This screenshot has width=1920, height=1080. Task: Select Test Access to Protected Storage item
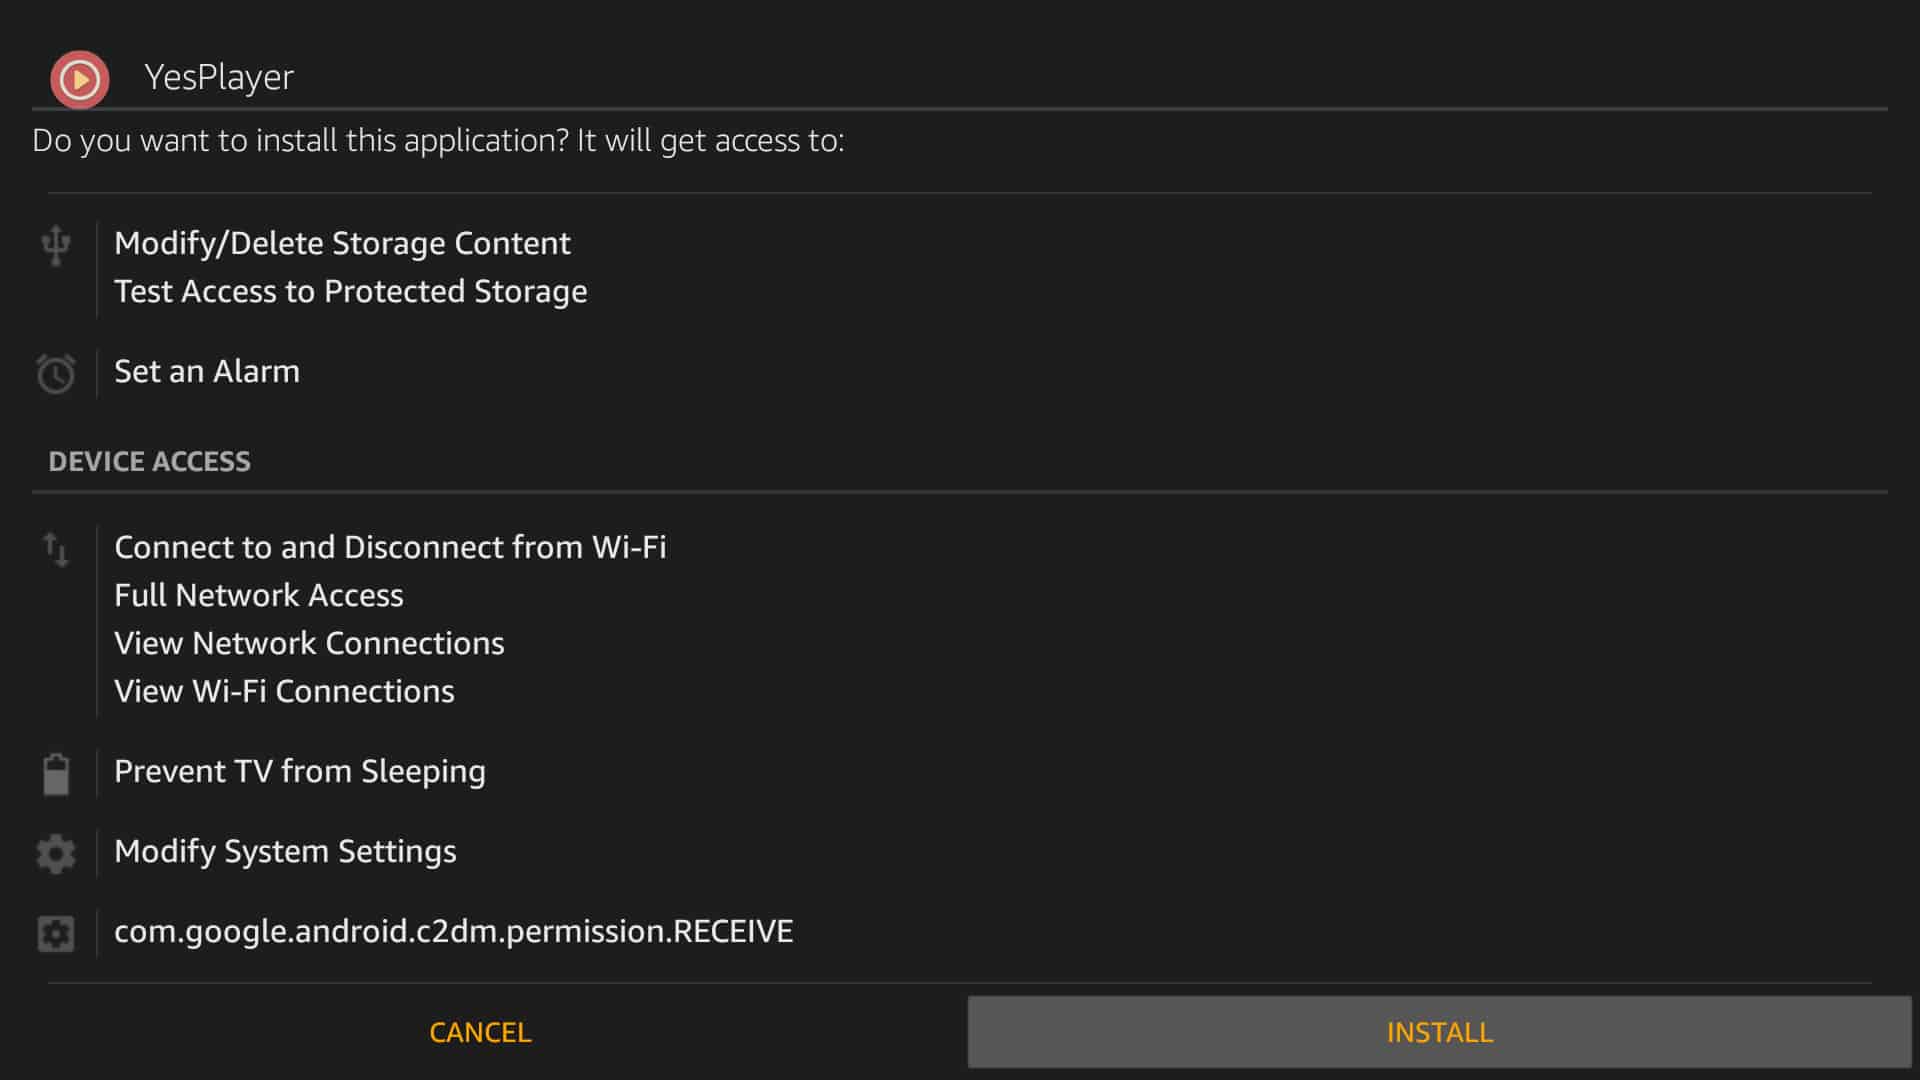(349, 291)
